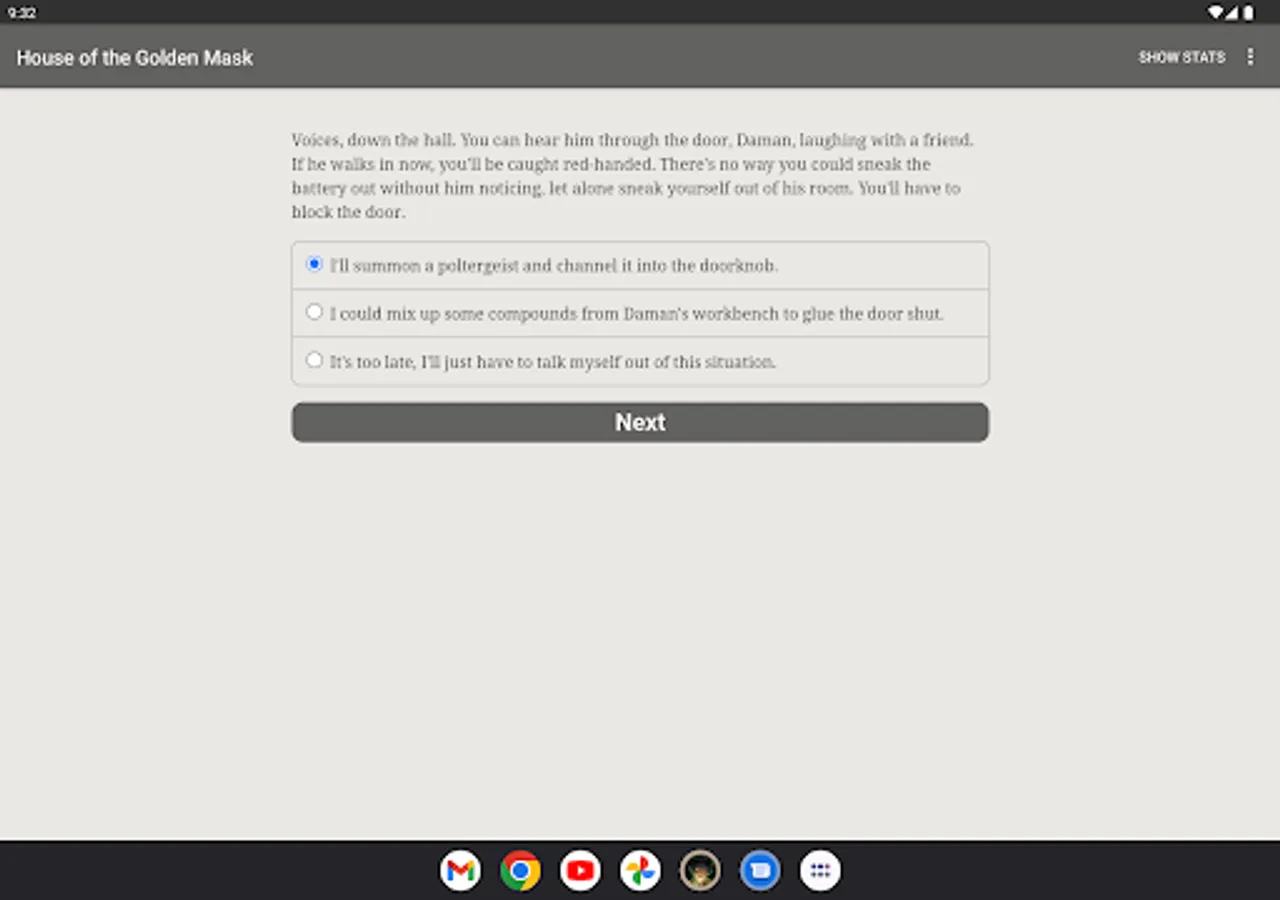Open SHOW STATS in the app bar
This screenshot has width=1280, height=900.
(x=1182, y=57)
